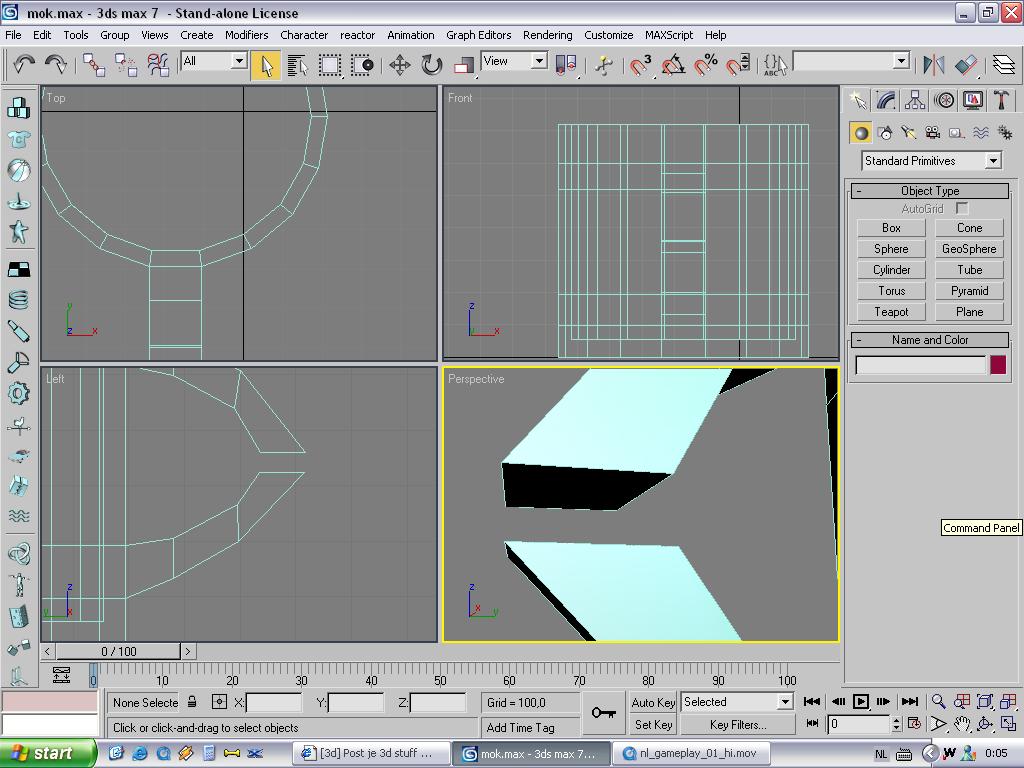Screen dimensions: 1024x768
Task: Click the Key Filters button
Action: pyautogui.click(x=738, y=725)
